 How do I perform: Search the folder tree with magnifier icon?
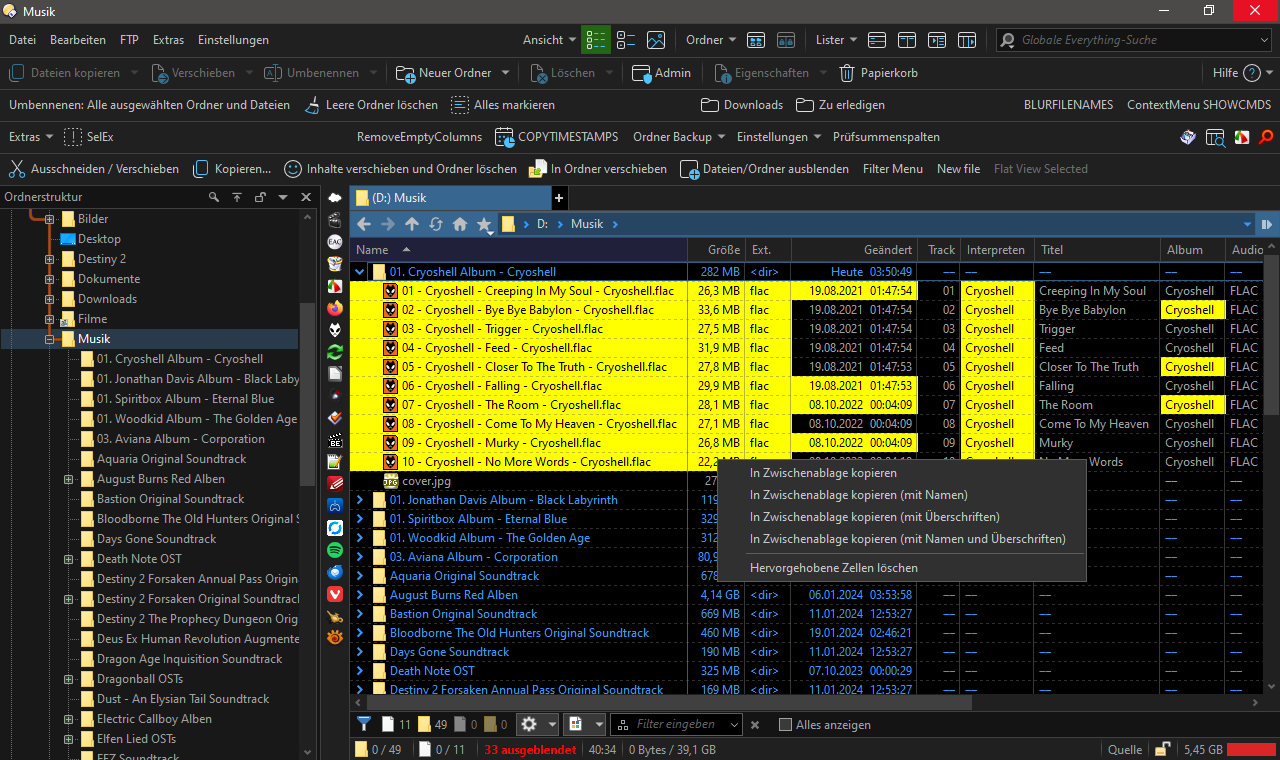[214, 197]
